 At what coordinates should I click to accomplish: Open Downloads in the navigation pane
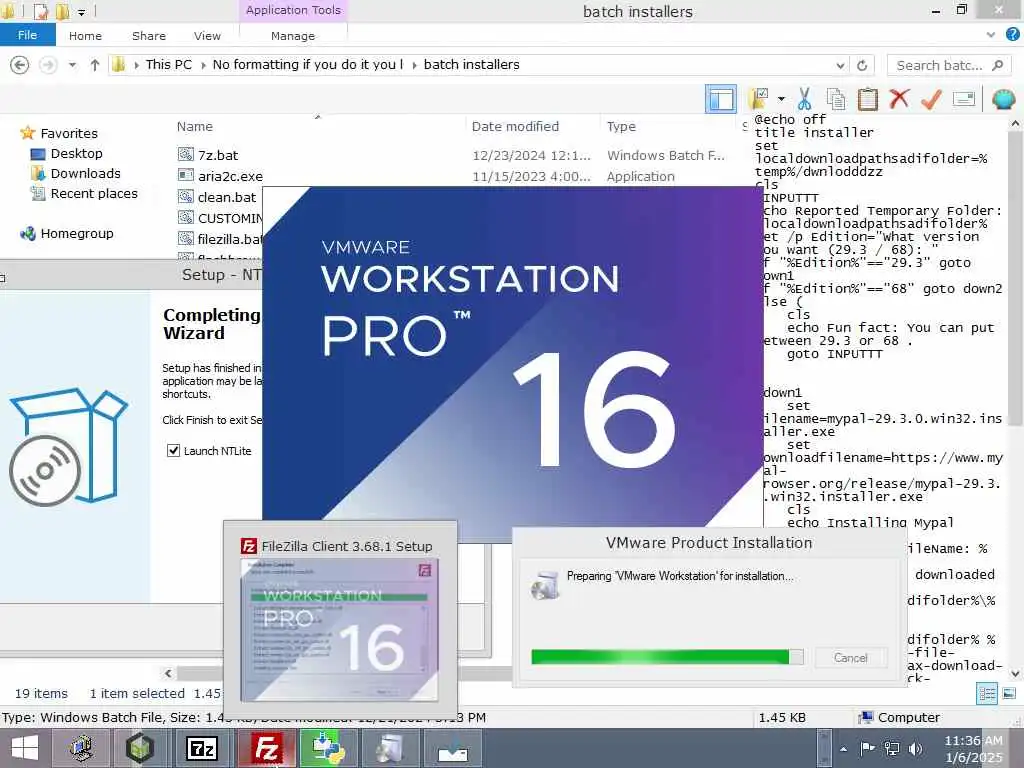click(x=86, y=174)
